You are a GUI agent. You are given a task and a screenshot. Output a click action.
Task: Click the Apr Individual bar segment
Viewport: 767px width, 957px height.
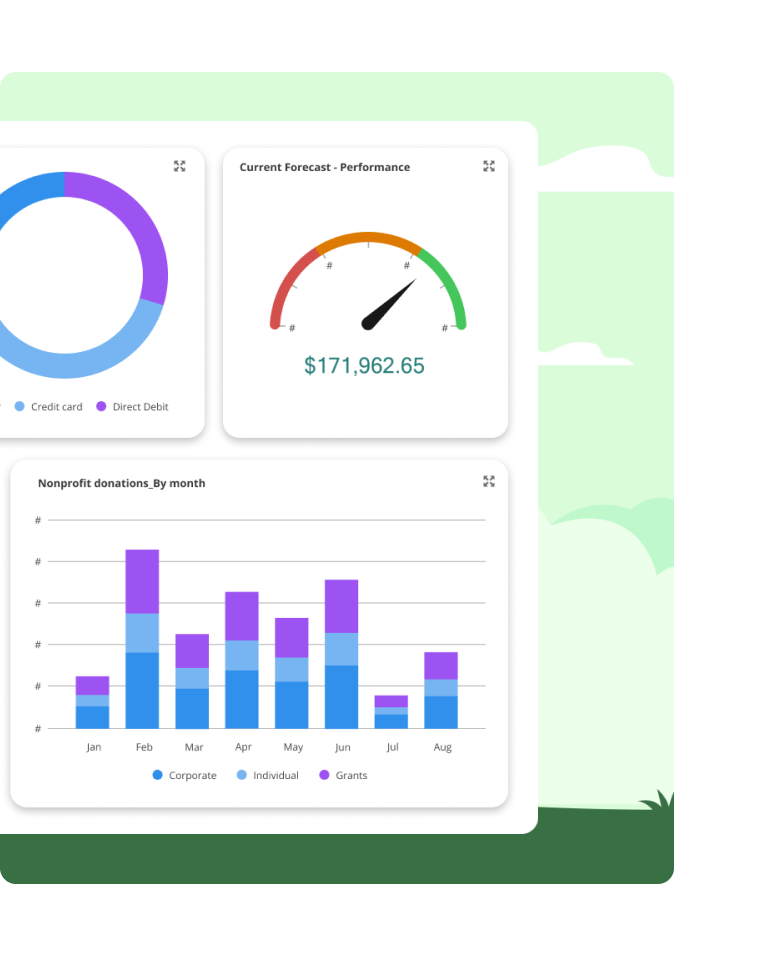pyautogui.click(x=242, y=655)
